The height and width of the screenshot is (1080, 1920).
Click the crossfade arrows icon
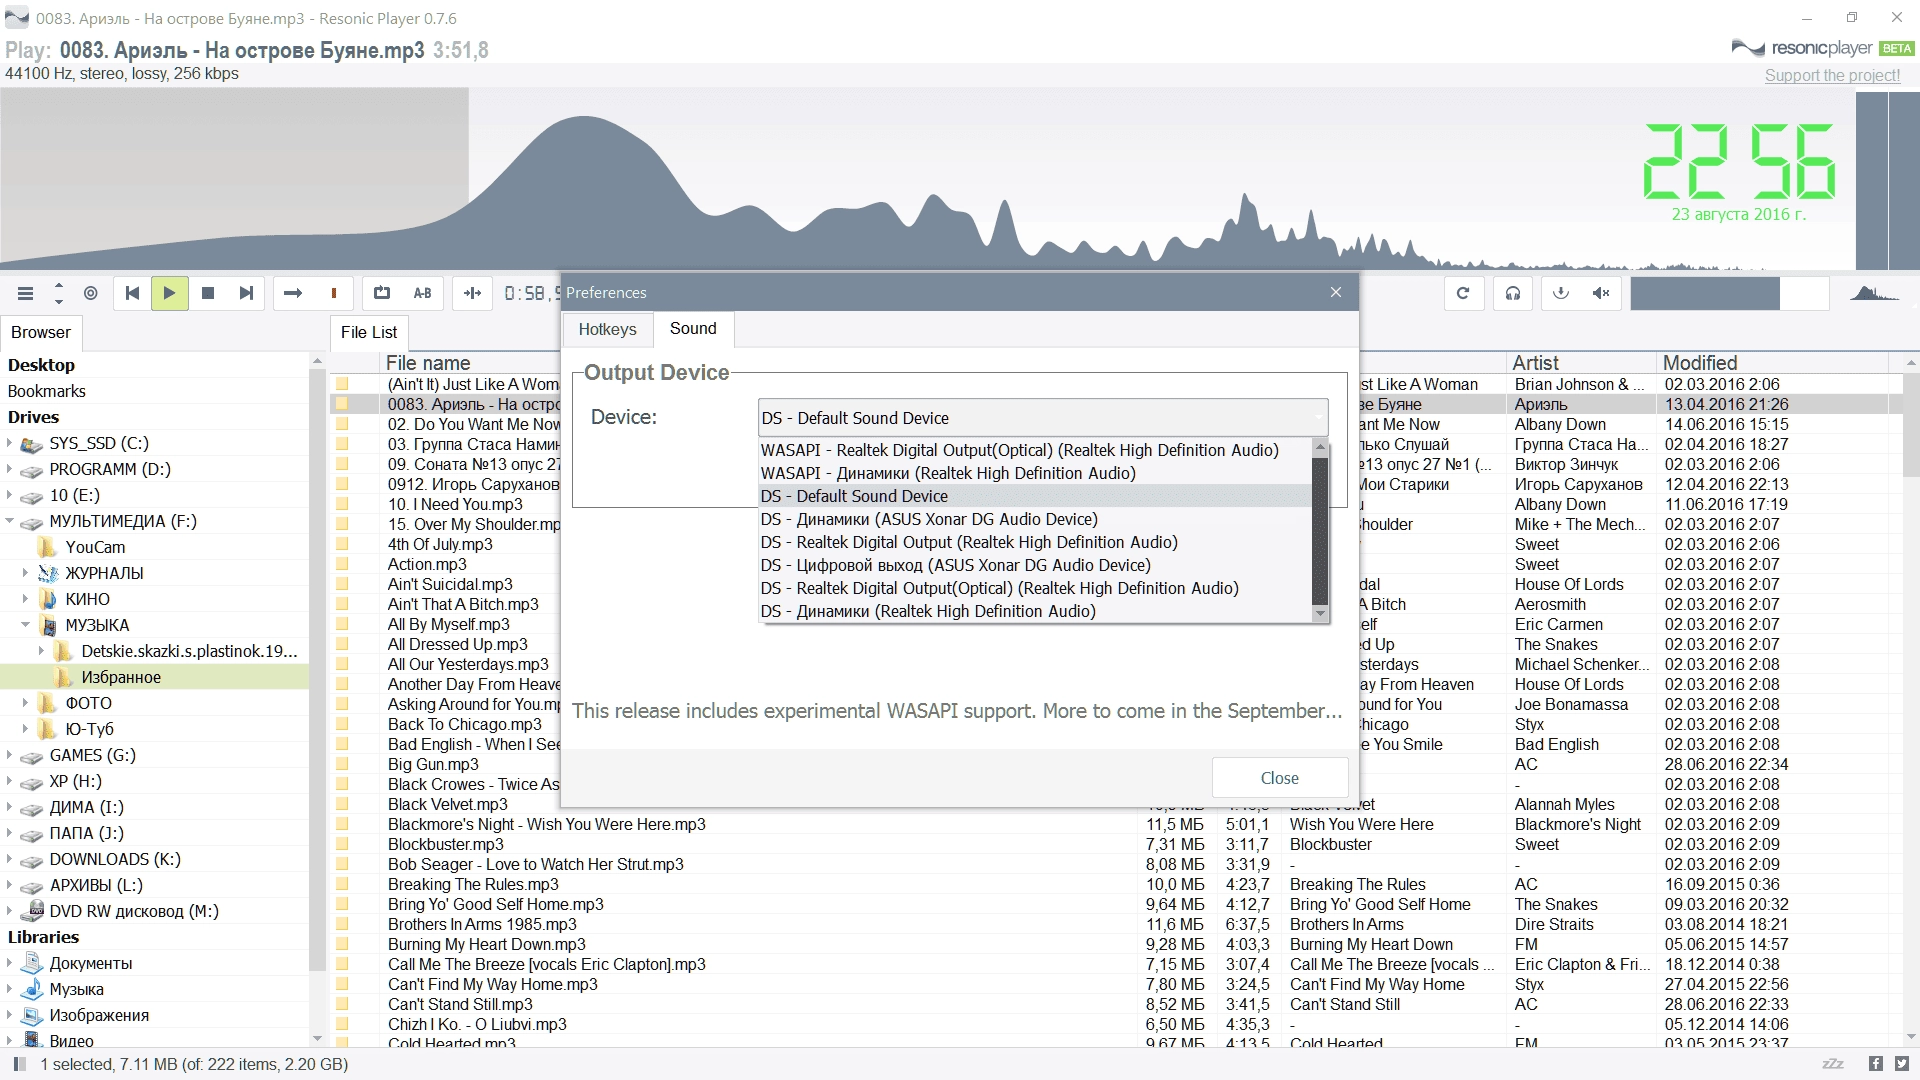tap(473, 293)
